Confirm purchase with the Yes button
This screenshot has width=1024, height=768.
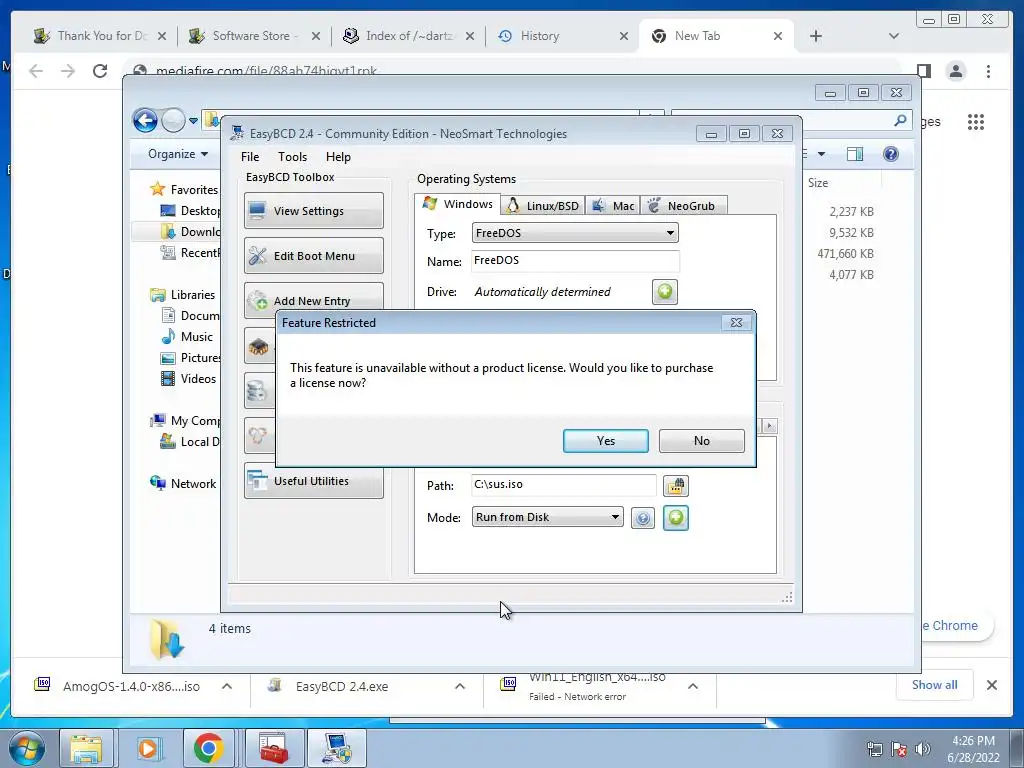pos(605,441)
